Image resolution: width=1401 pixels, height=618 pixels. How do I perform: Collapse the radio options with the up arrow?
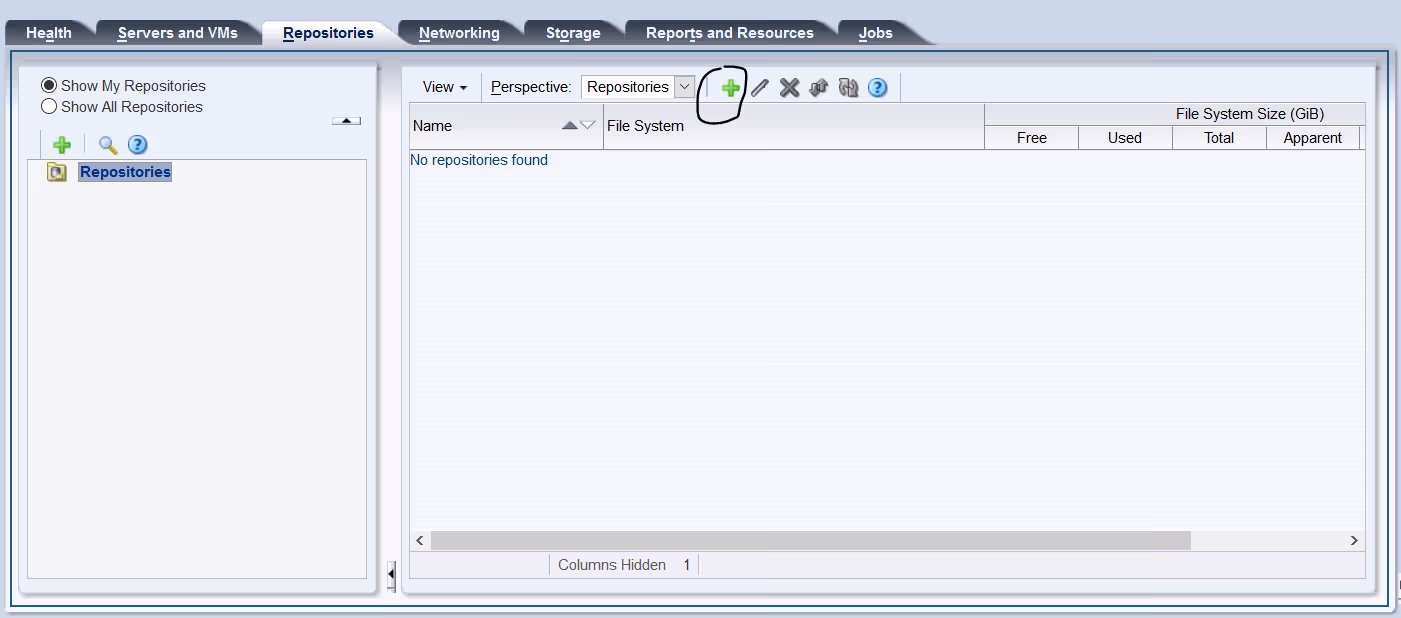(346, 121)
